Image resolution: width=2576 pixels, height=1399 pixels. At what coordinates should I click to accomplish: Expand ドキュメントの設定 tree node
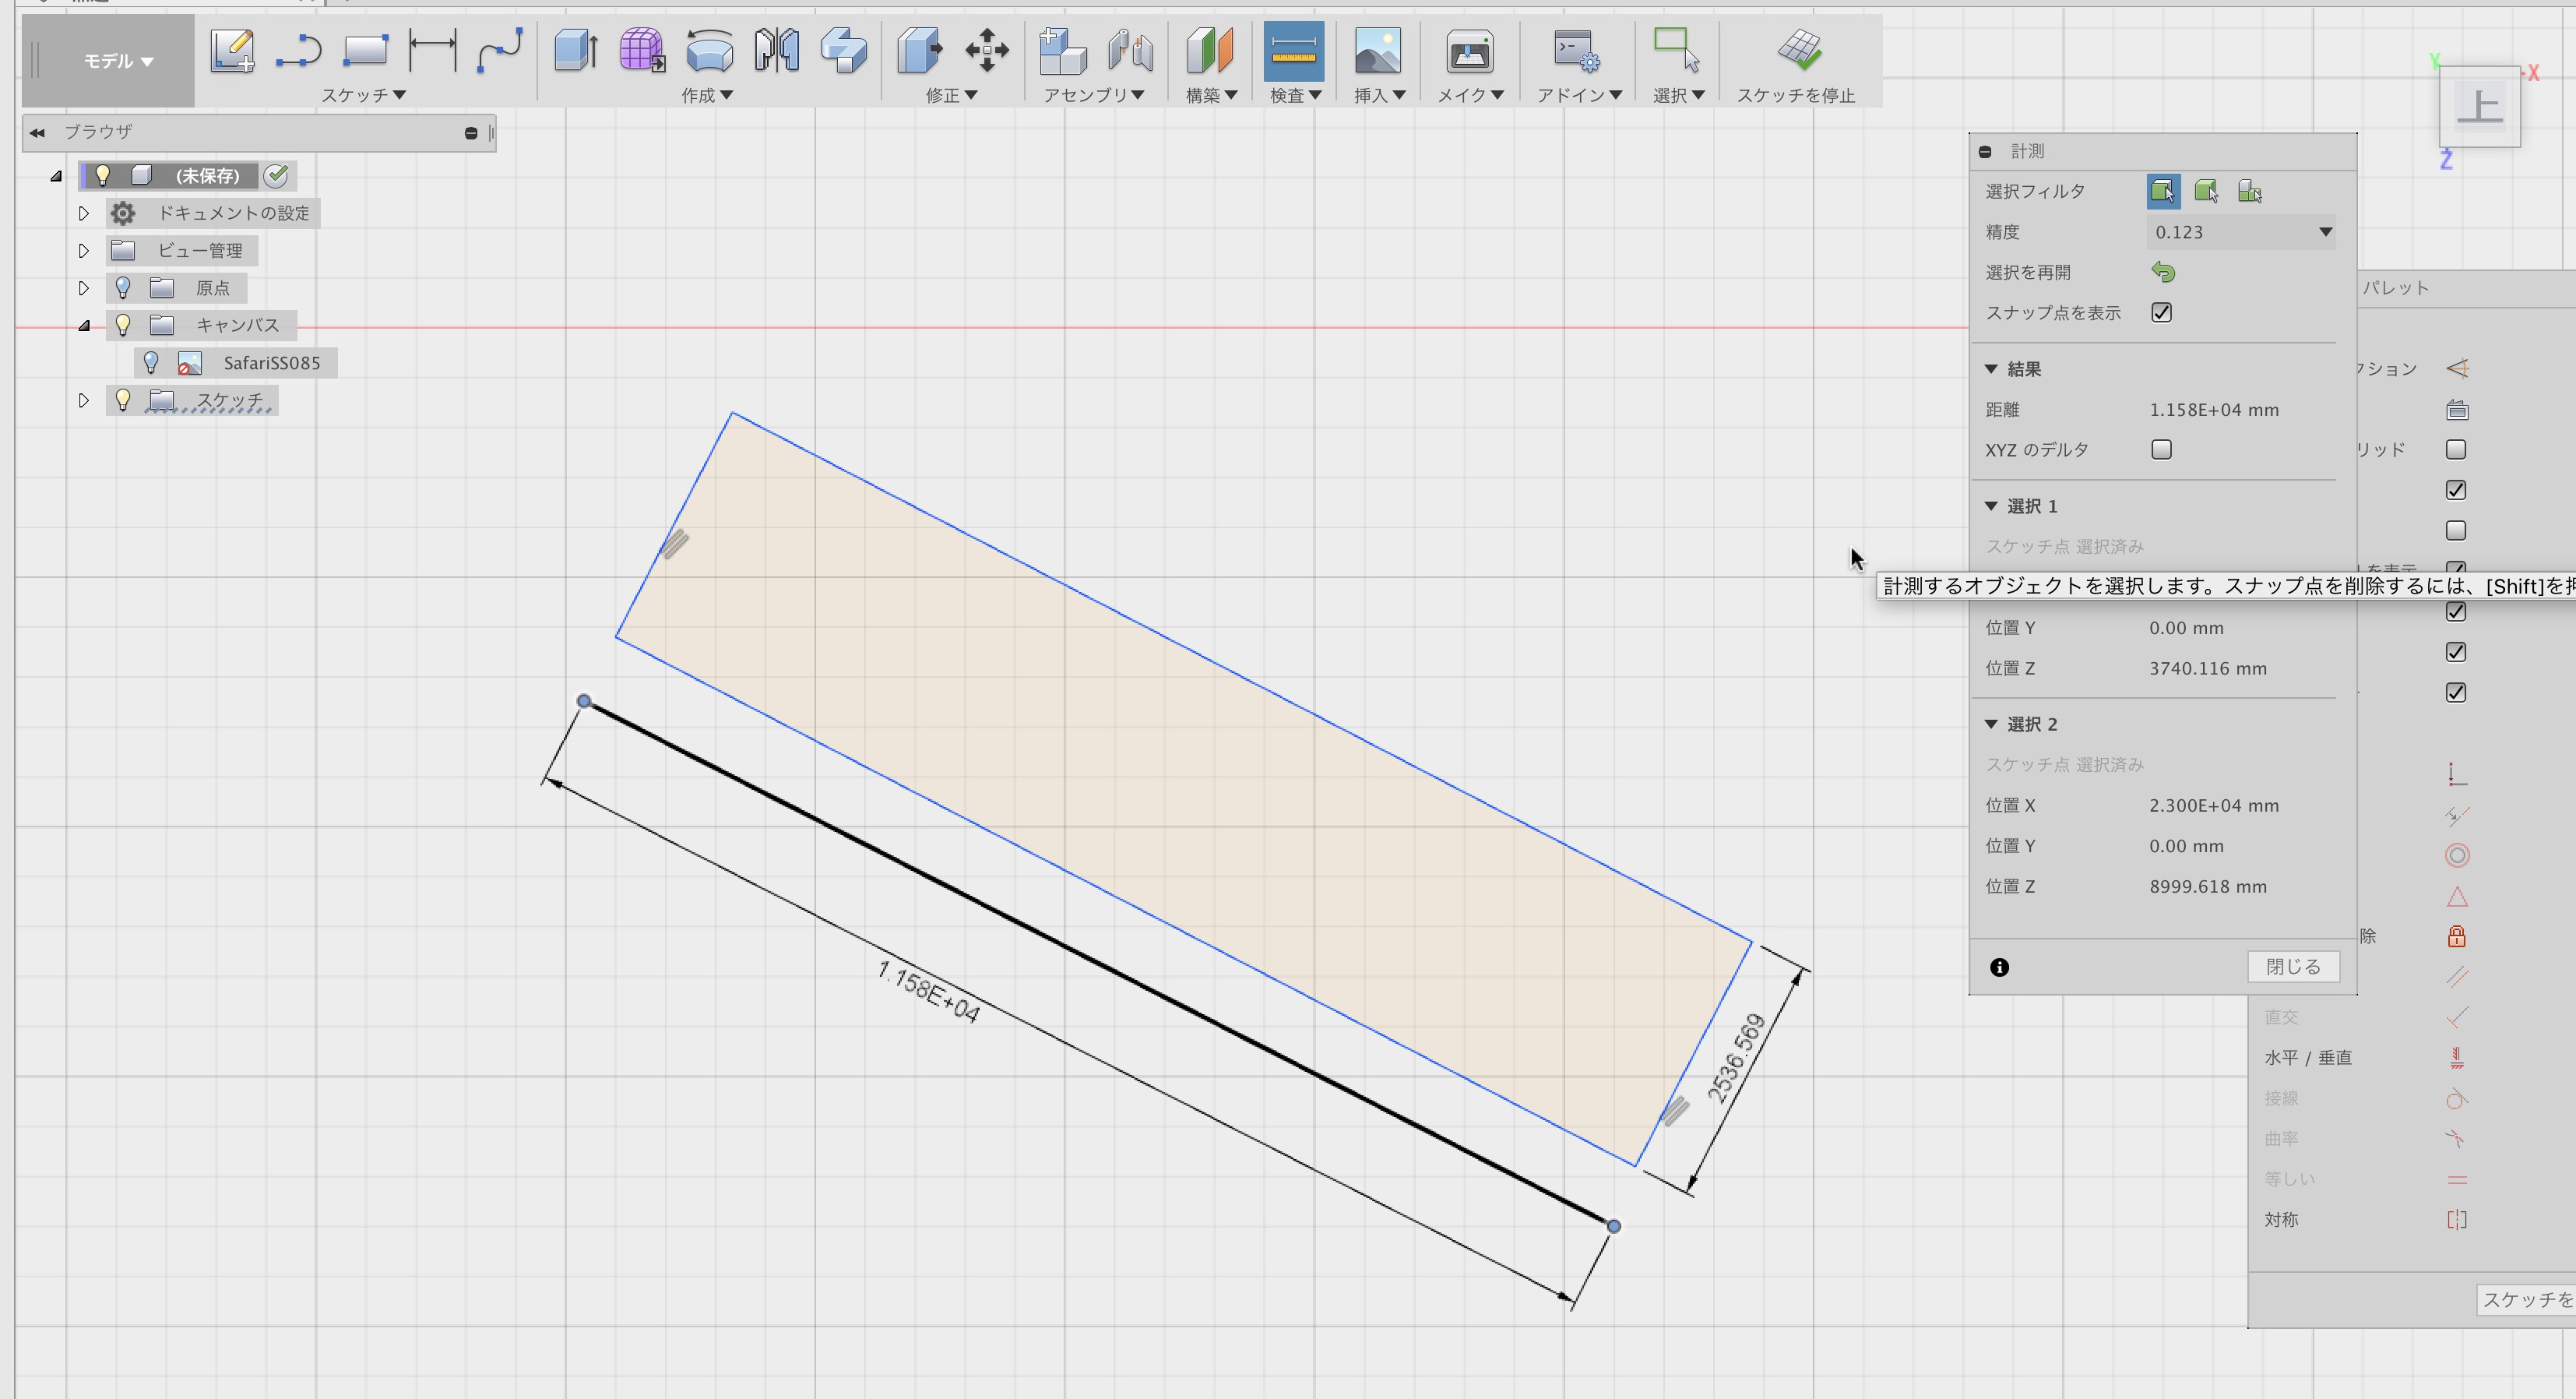[84, 213]
